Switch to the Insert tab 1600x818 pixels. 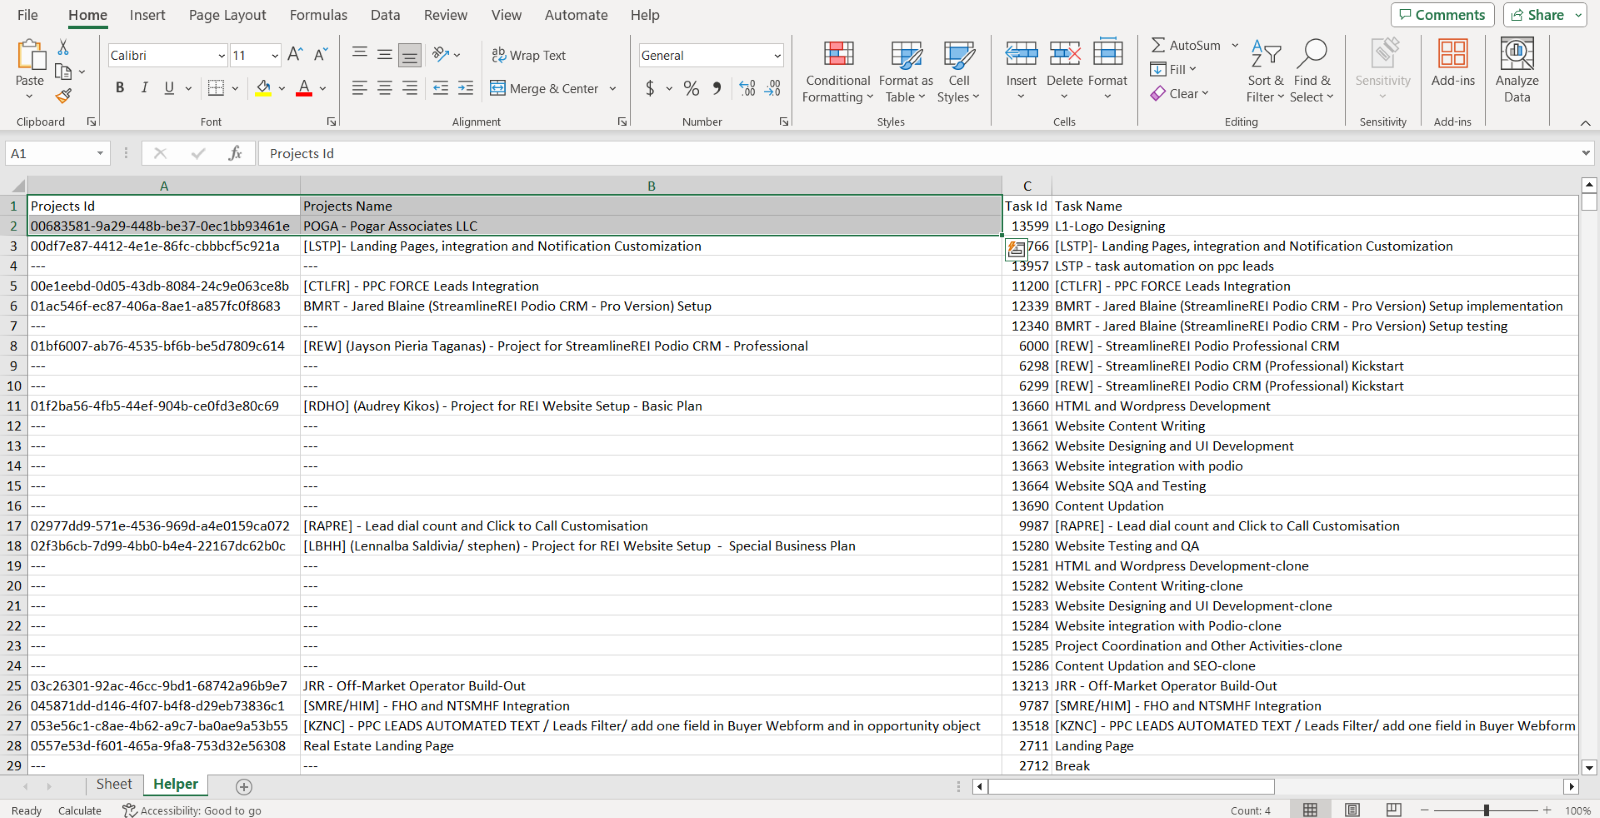[x=147, y=15]
